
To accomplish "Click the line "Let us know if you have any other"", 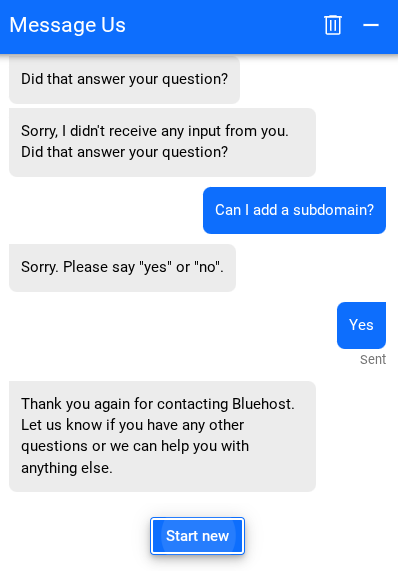I will click(x=133, y=425).
